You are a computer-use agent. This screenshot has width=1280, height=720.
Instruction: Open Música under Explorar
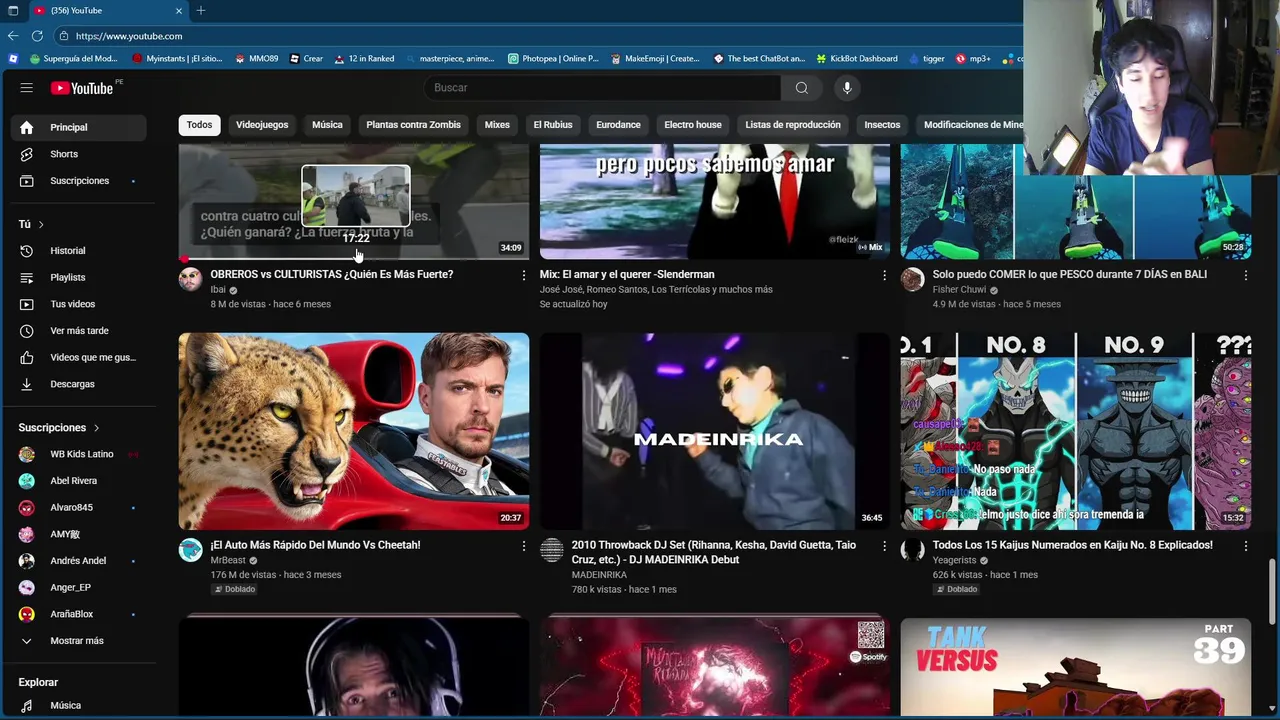point(79,705)
